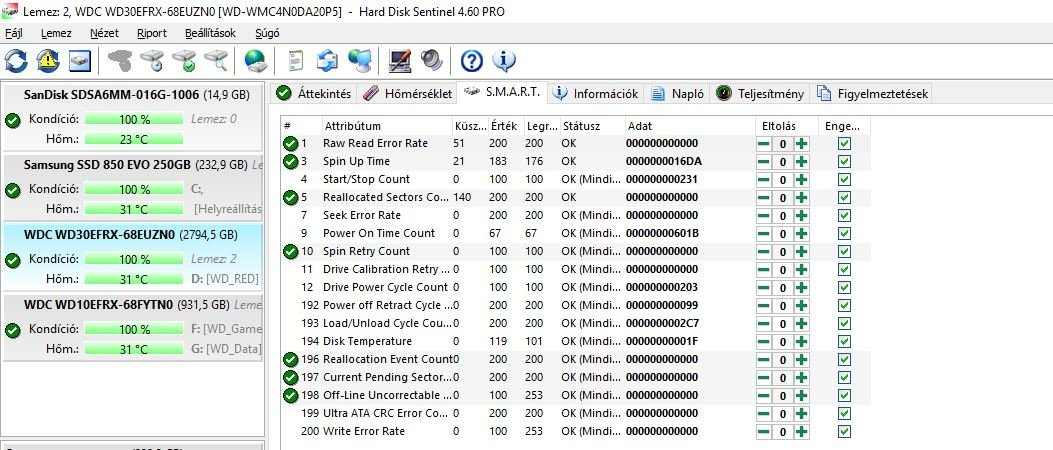Click the green status icon on Off-Line Uncorrectable row
The image size is (1053, 450).
click(290, 395)
